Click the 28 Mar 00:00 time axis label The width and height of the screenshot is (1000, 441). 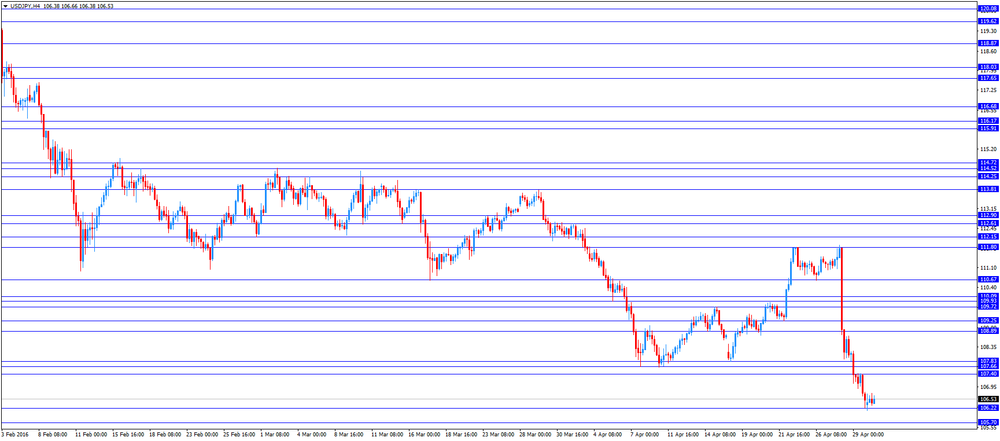(x=536, y=435)
